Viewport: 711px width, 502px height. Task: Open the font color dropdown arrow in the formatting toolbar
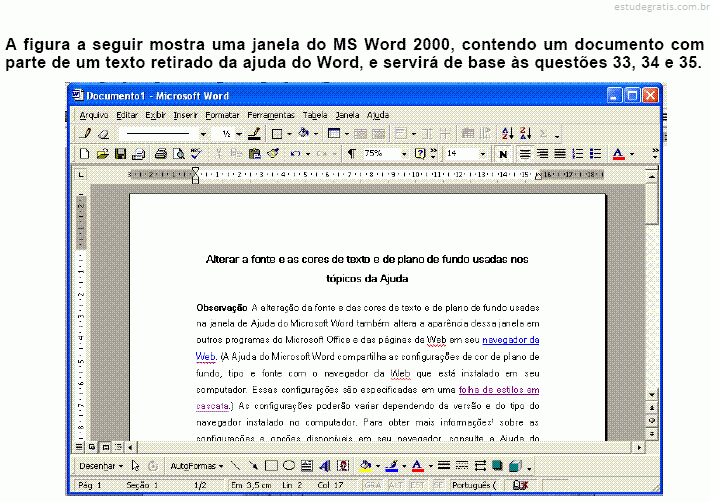pos(632,154)
